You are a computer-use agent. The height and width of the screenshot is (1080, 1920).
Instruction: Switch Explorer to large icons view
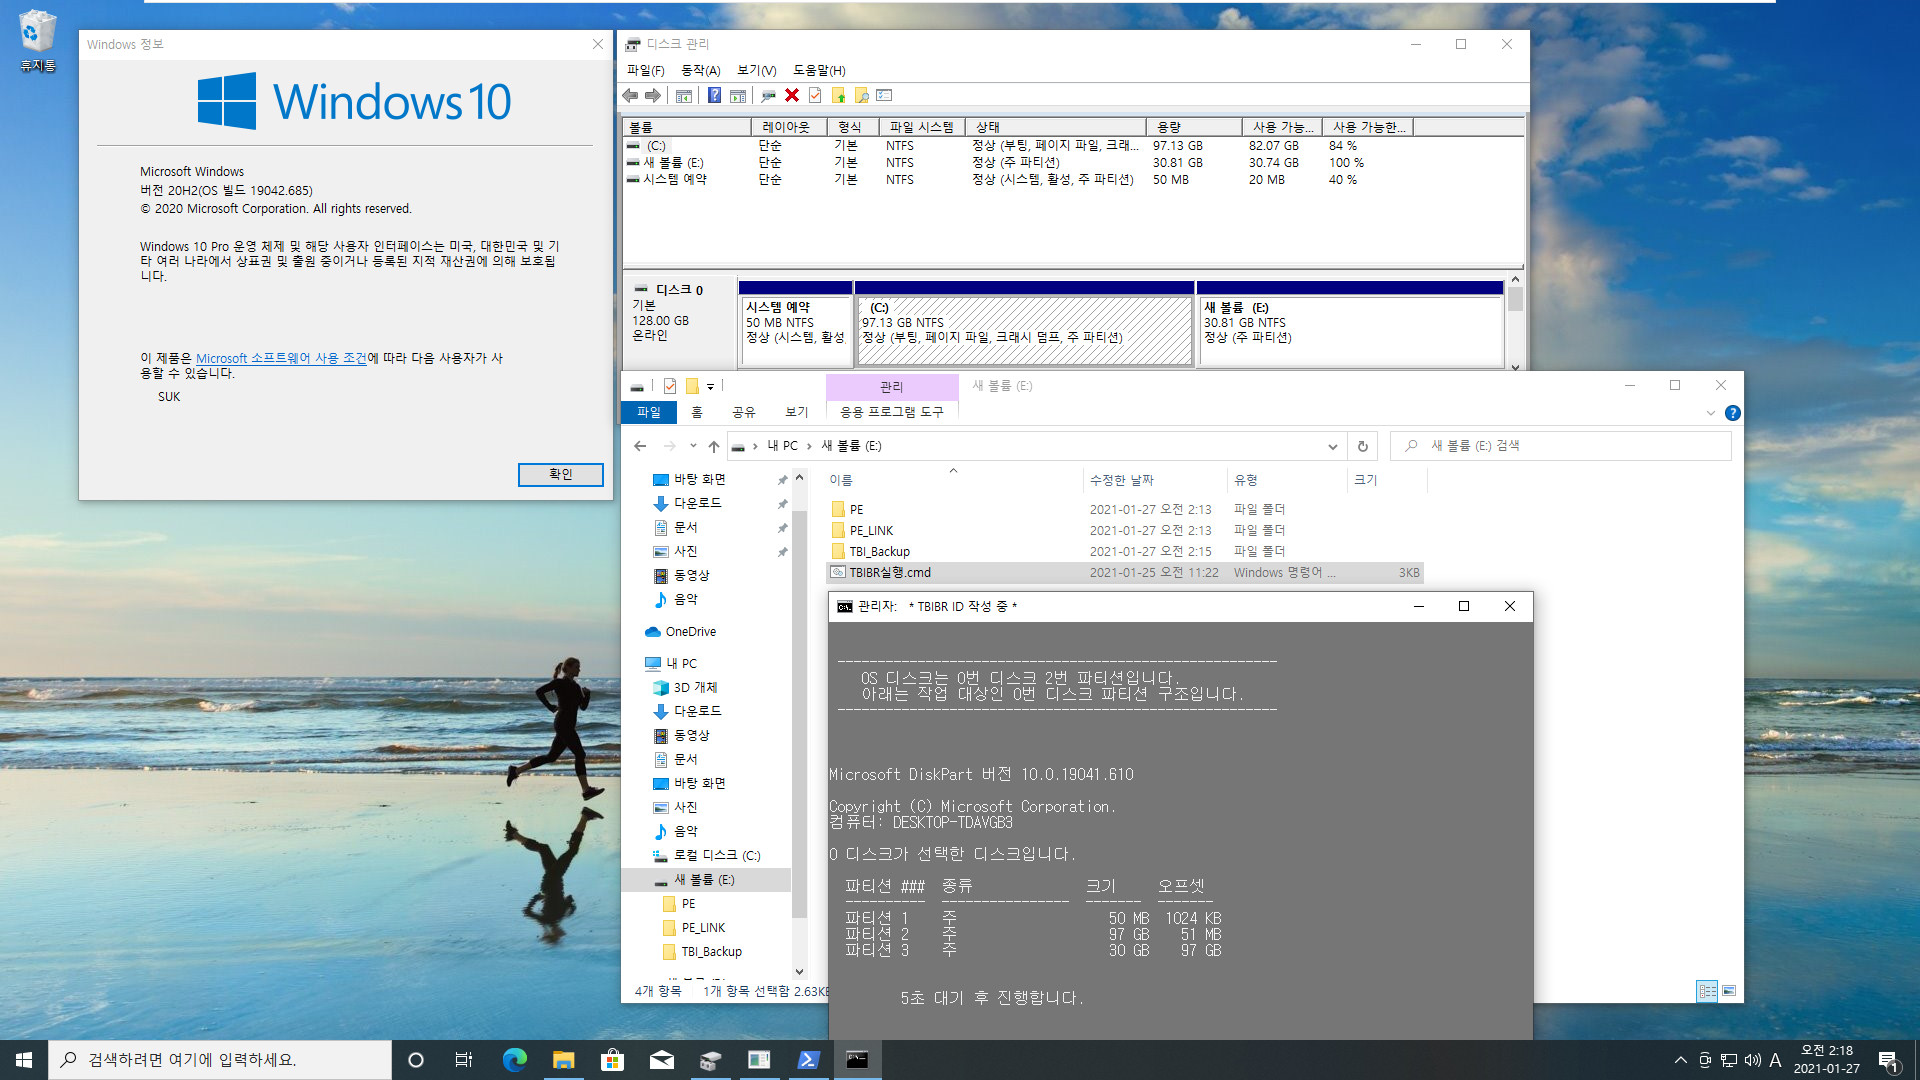click(1729, 991)
